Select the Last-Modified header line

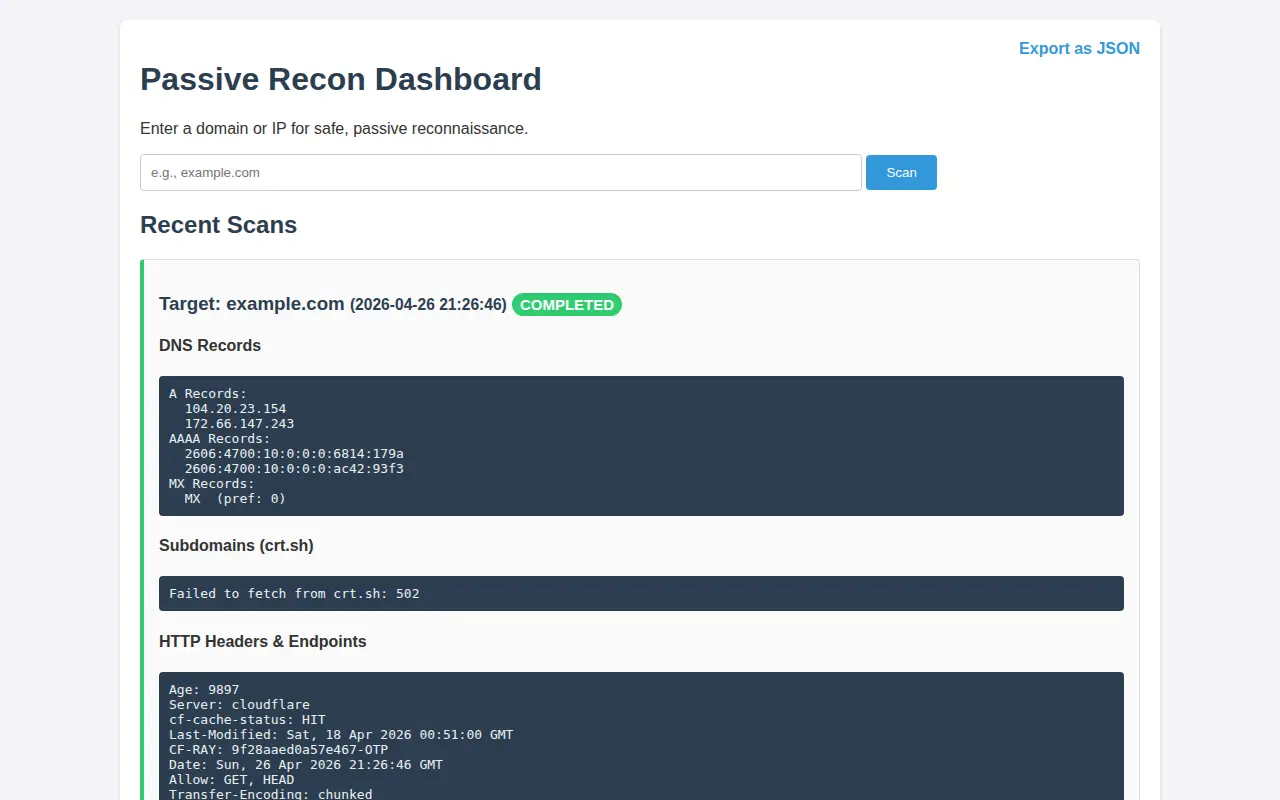pyautogui.click(x=341, y=734)
